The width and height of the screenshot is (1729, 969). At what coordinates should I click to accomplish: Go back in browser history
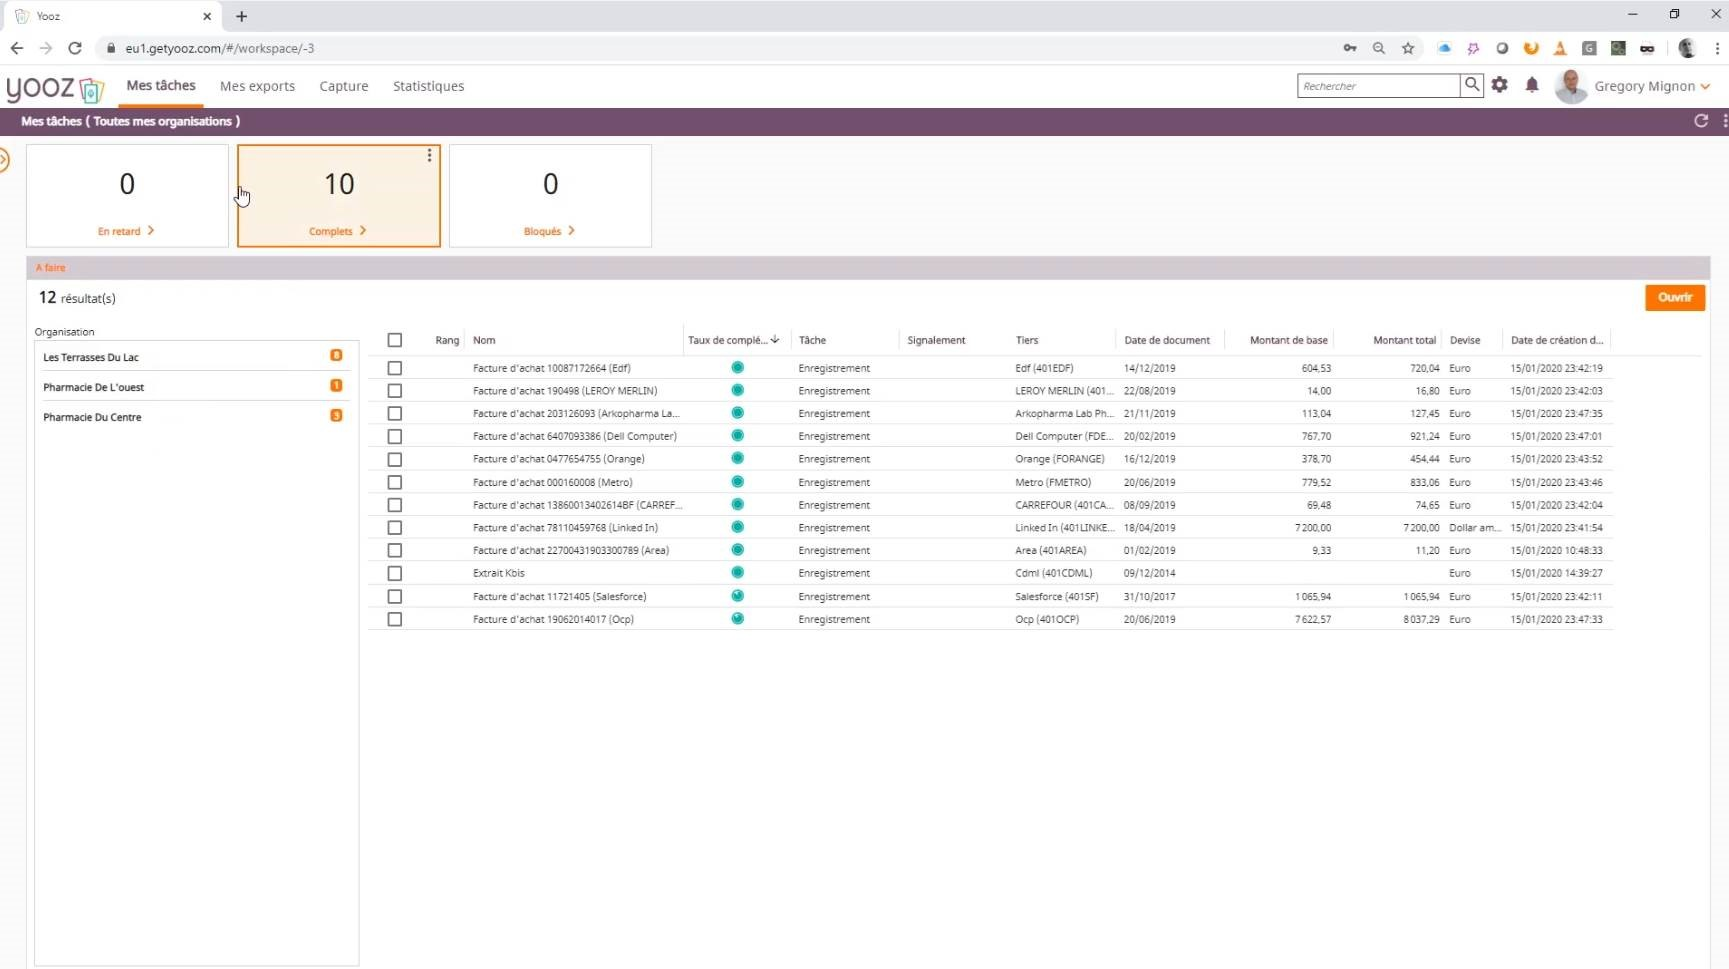[x=17, y=48]
